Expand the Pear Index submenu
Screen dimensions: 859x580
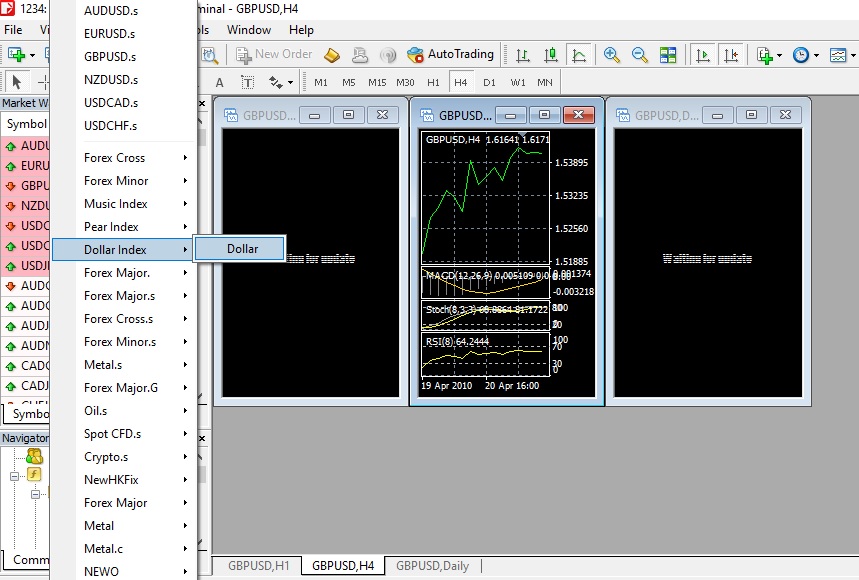tap(123, 227)
